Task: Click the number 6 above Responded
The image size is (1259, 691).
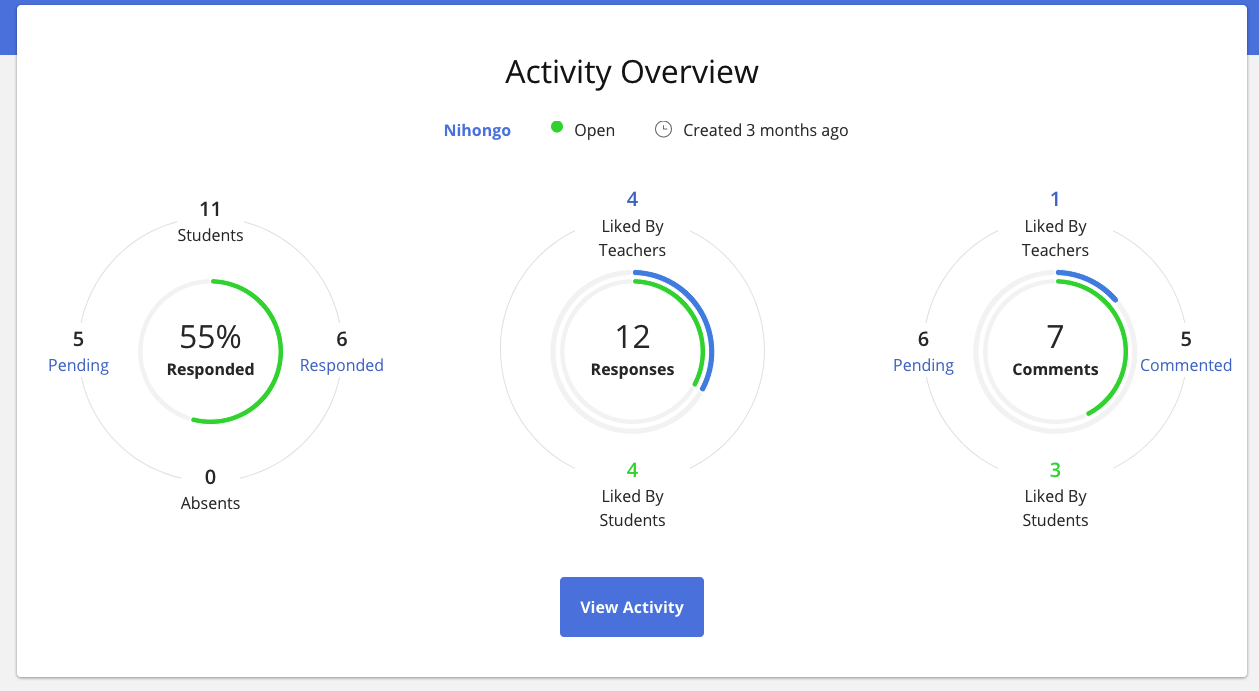Action: tap(342, 339)
